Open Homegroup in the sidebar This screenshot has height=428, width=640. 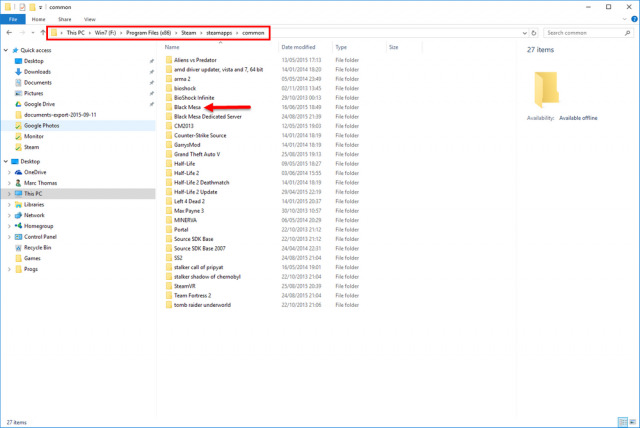click(38, 226)
